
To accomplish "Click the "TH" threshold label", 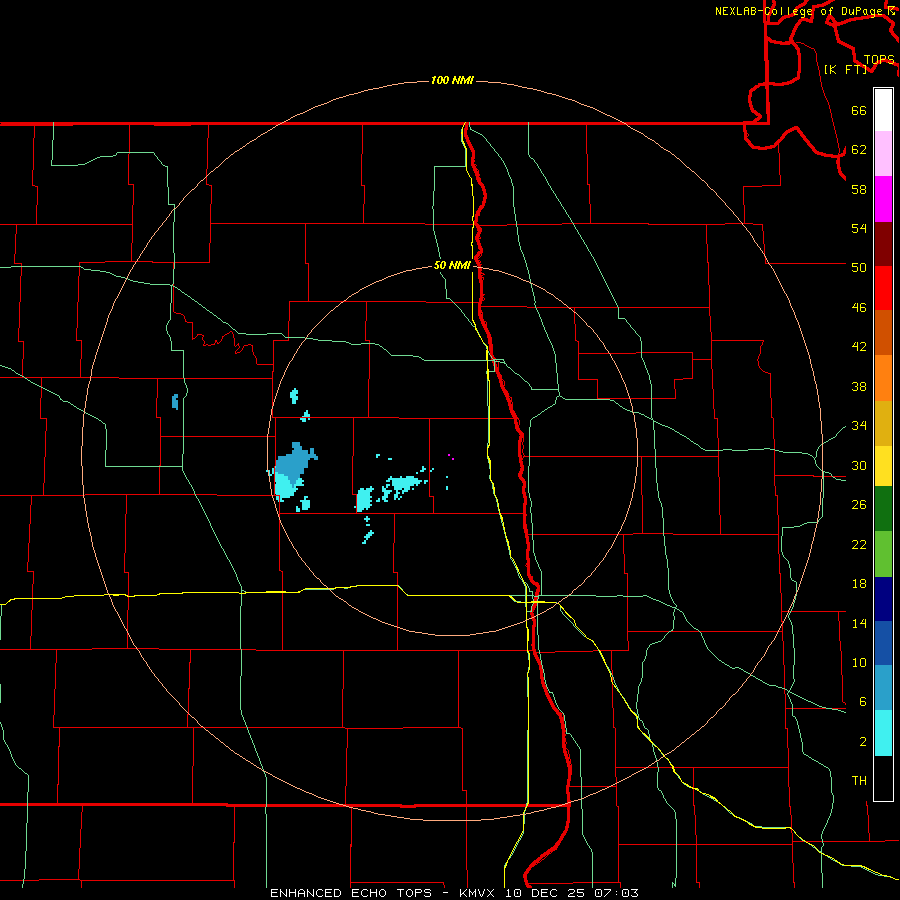I will (x=859, y=781).
